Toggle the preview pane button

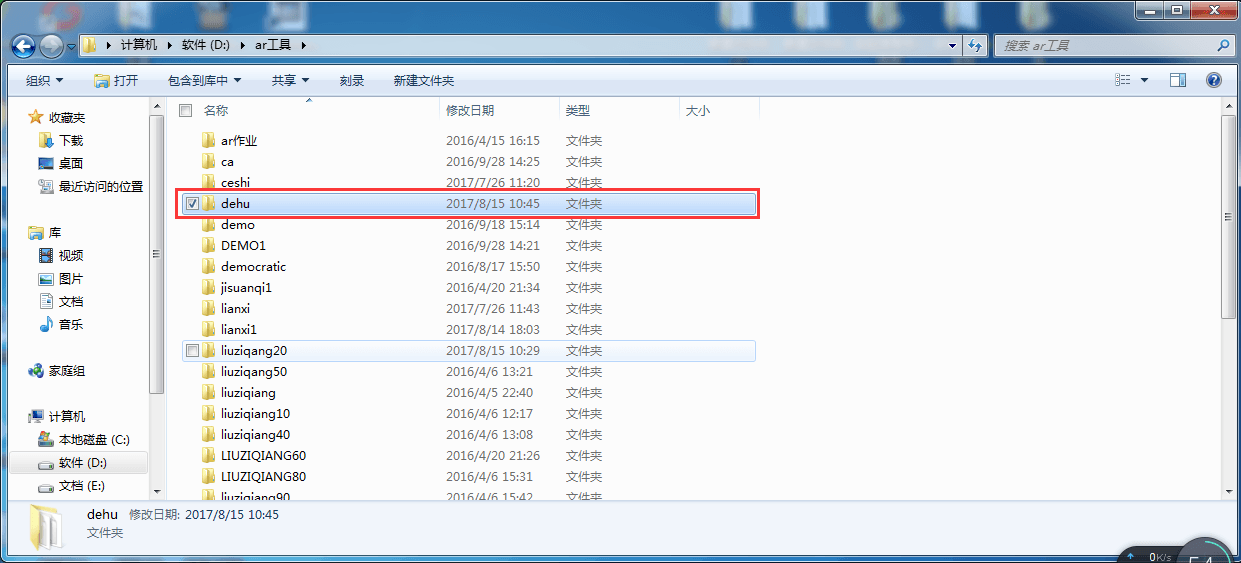tap(1178, 80)
